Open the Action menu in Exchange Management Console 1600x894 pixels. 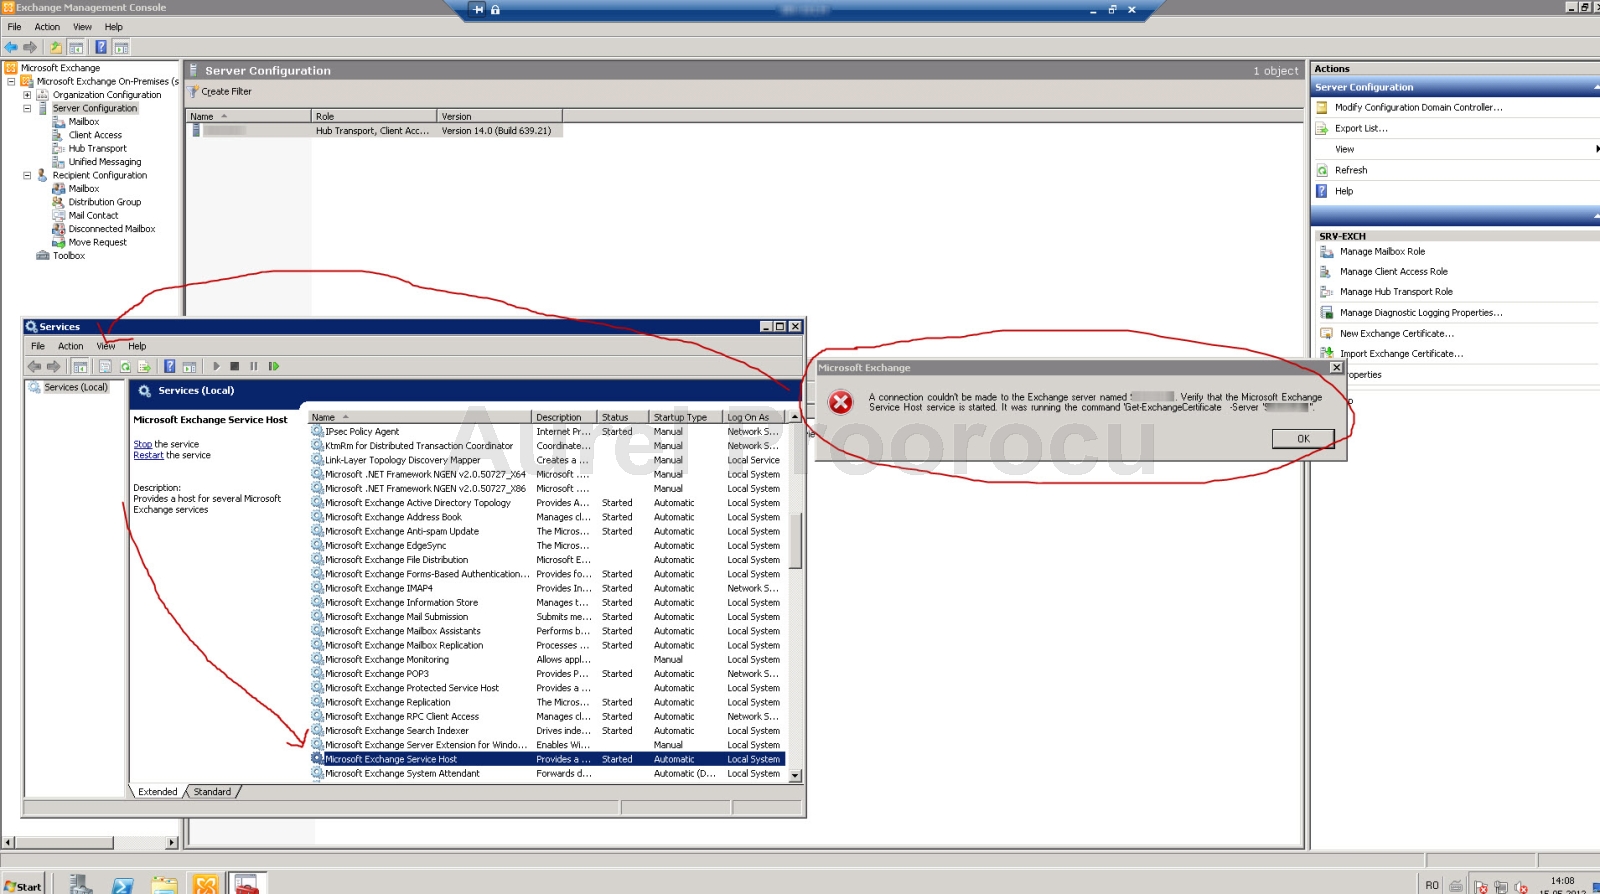pyautogui.click(x=47, y=27)
